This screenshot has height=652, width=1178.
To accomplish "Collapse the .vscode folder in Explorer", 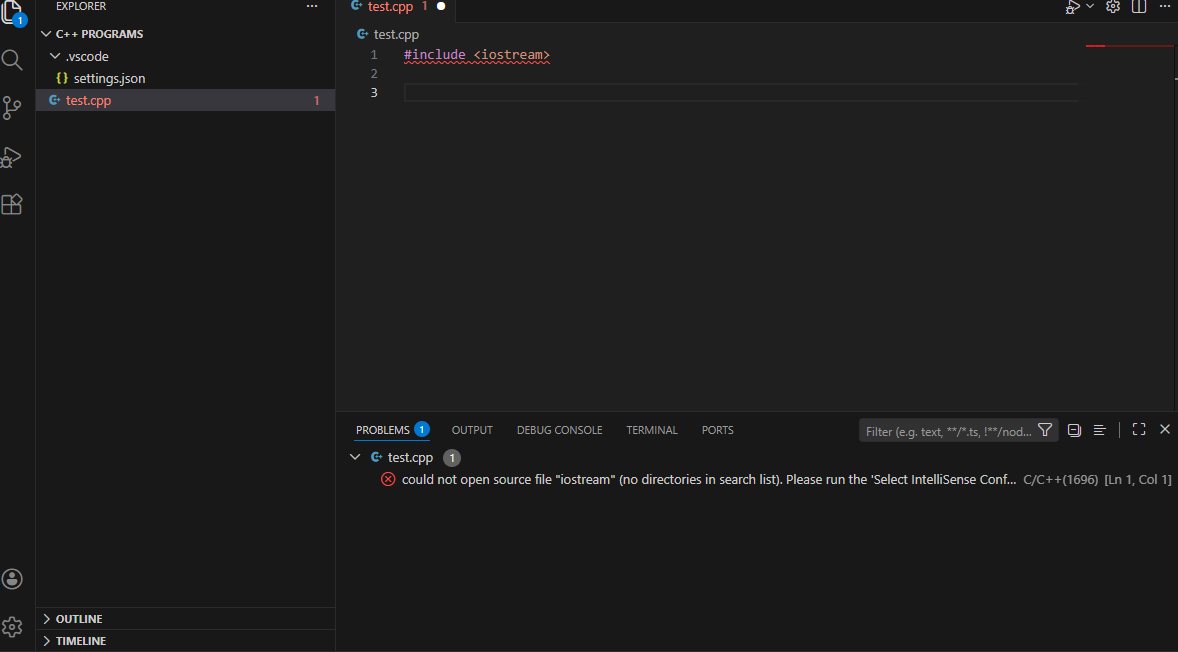I will click(x=56, y=56).
